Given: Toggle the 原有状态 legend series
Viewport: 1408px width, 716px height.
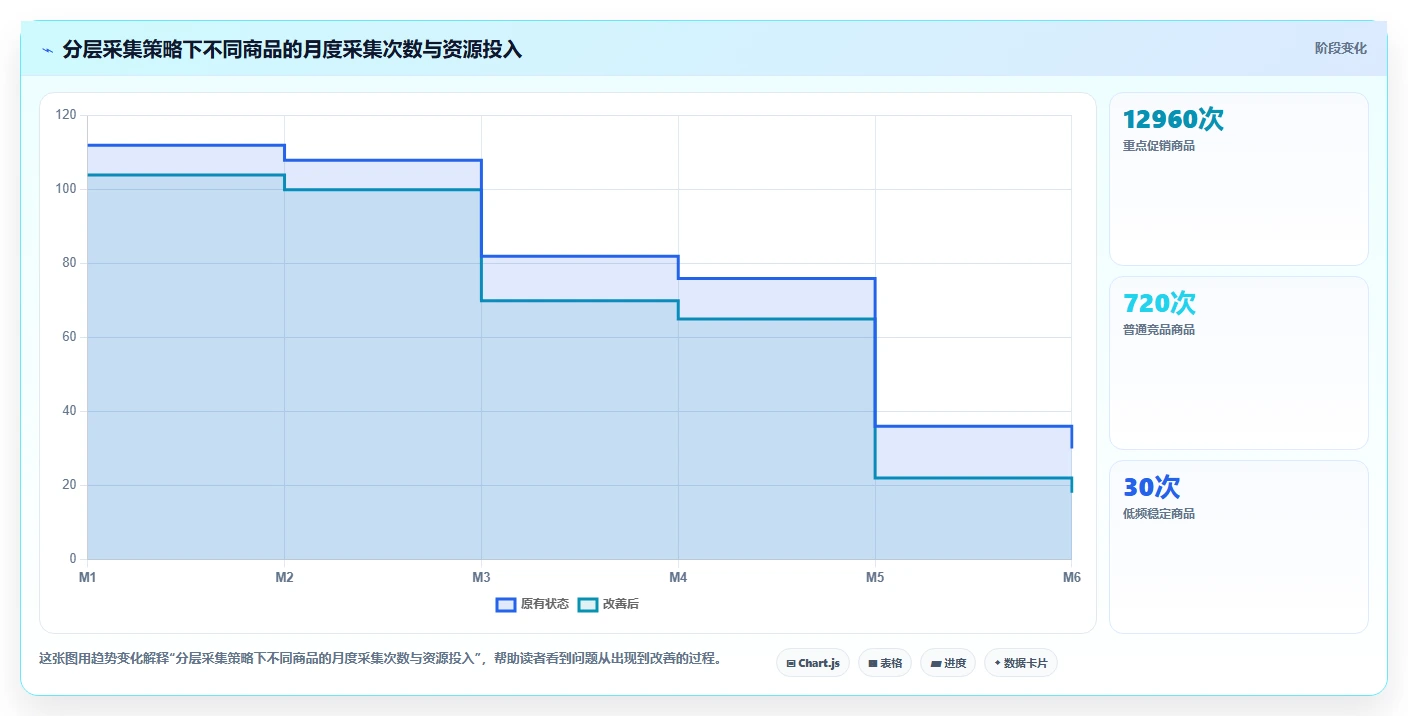Looking at the screenshot, I should [533, 604].
